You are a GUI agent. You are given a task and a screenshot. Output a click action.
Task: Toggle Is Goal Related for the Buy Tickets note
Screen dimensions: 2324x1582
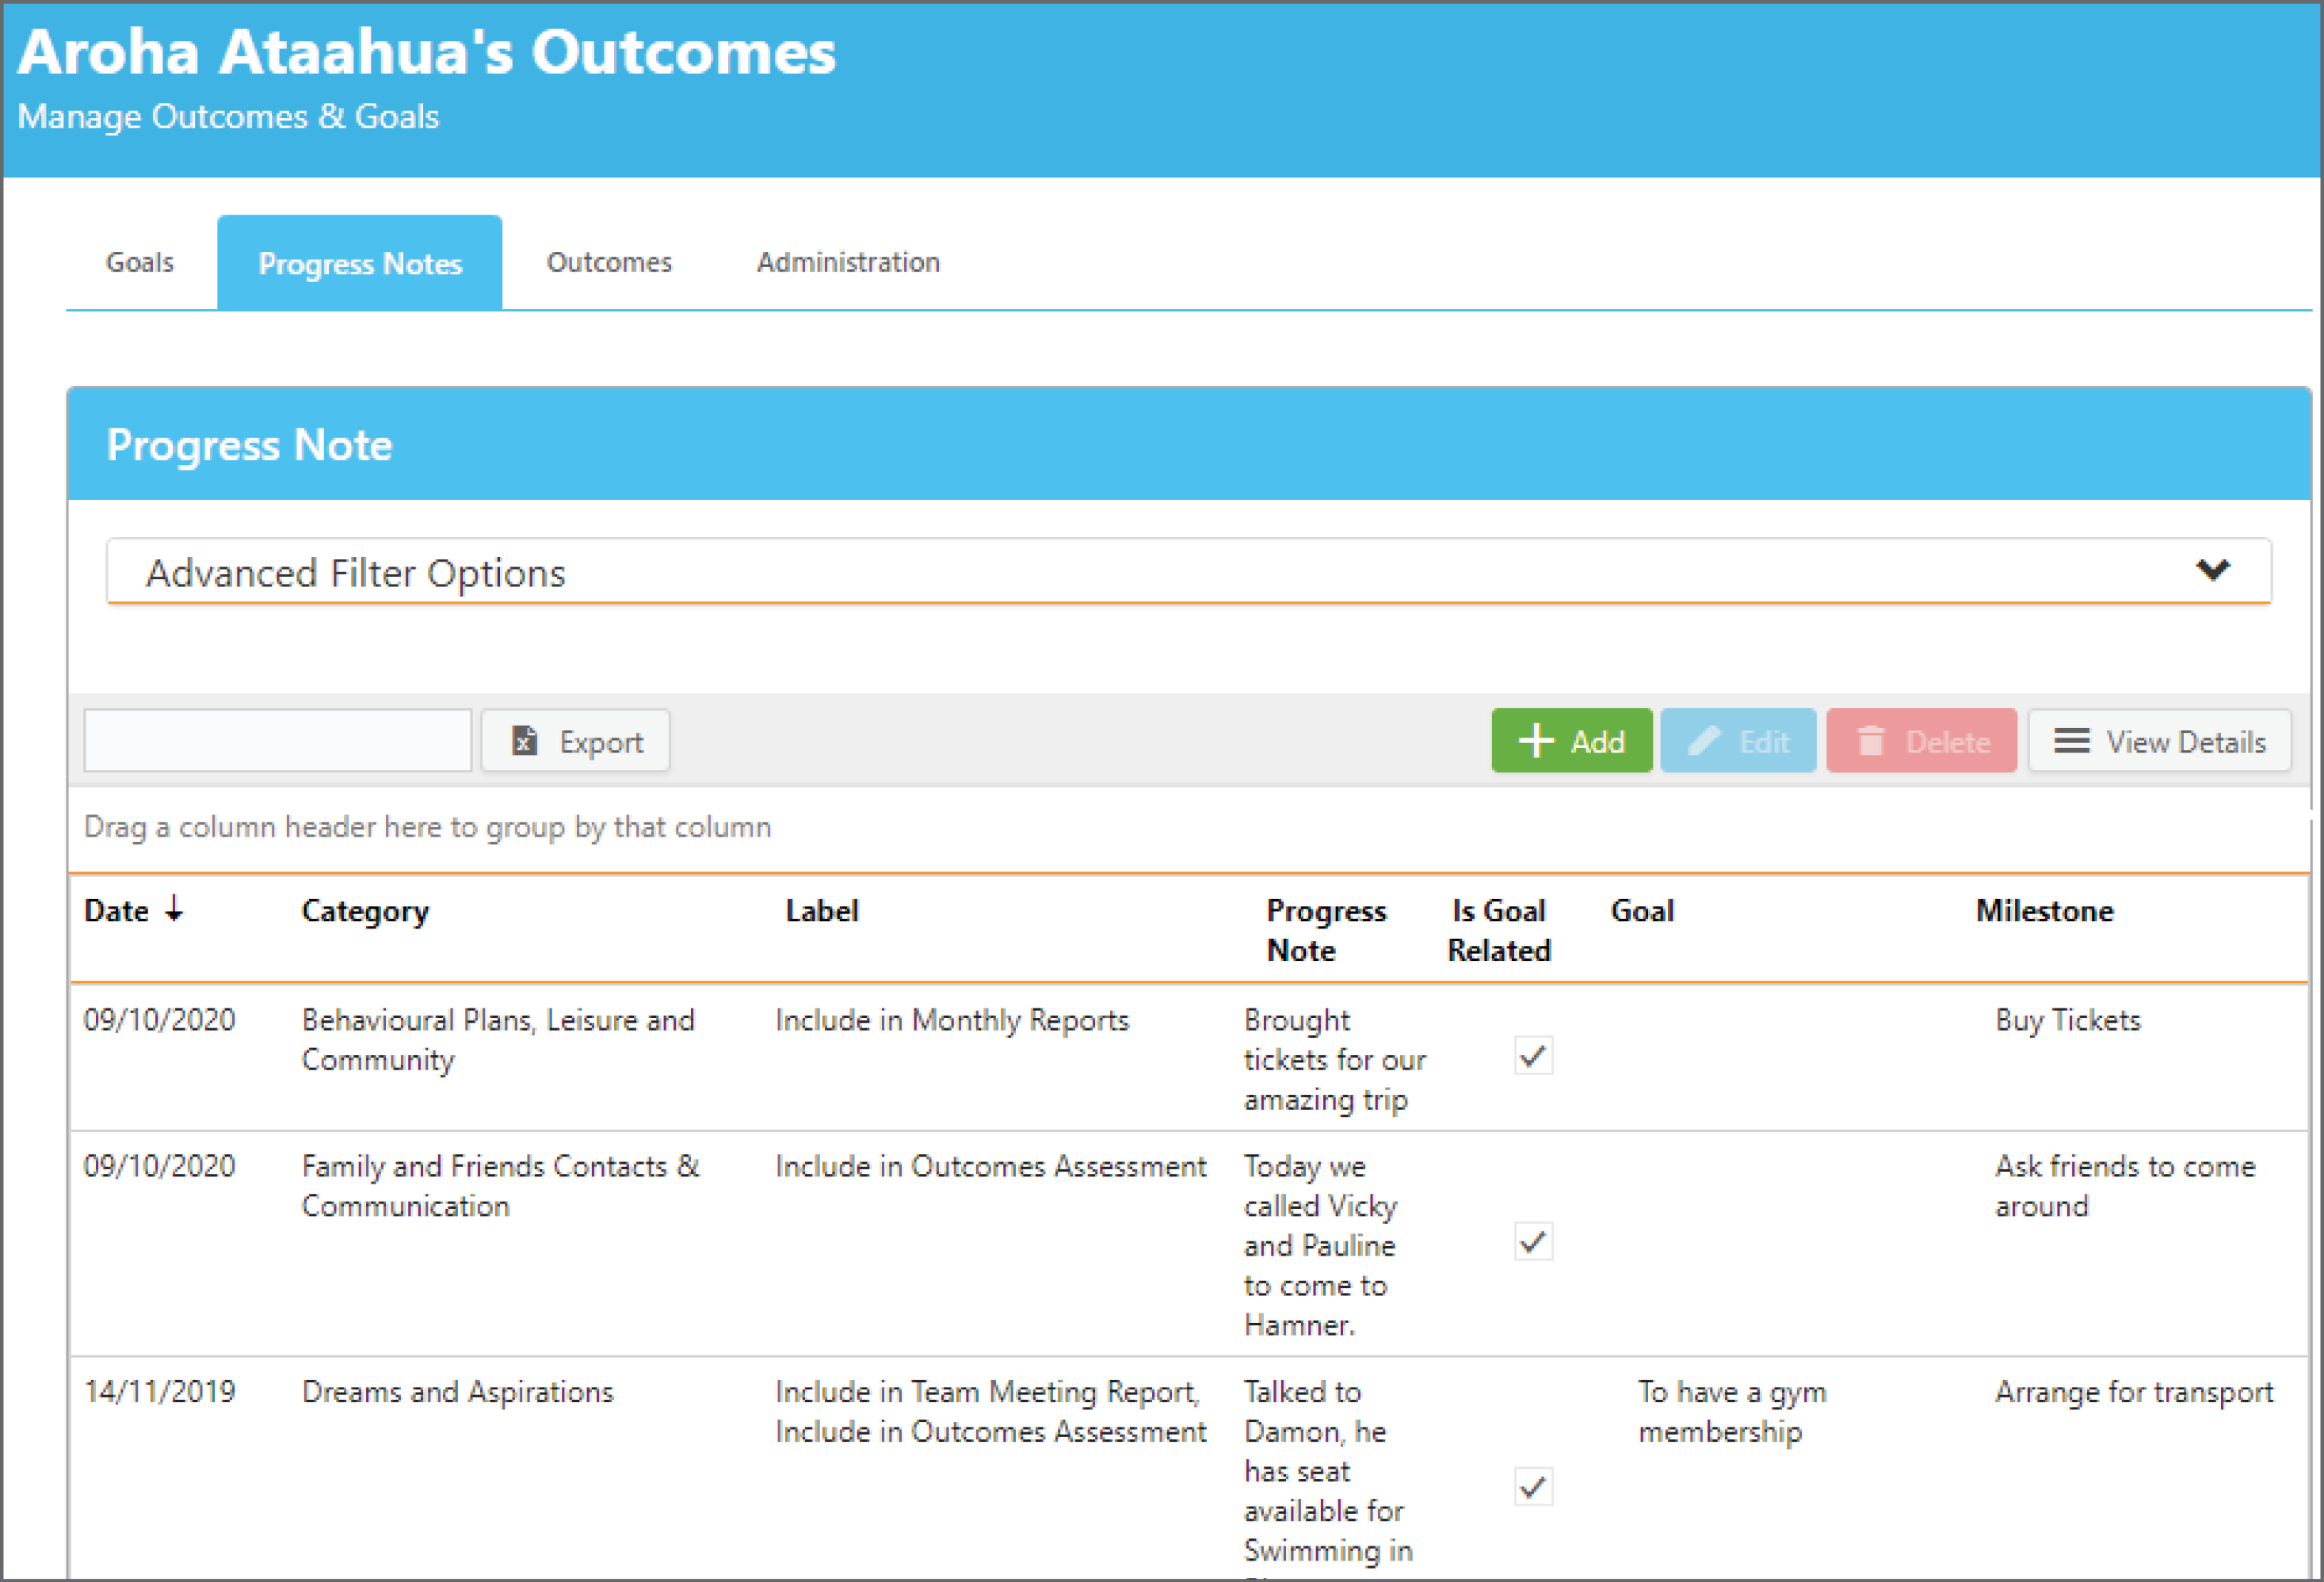point(1533,1056)
